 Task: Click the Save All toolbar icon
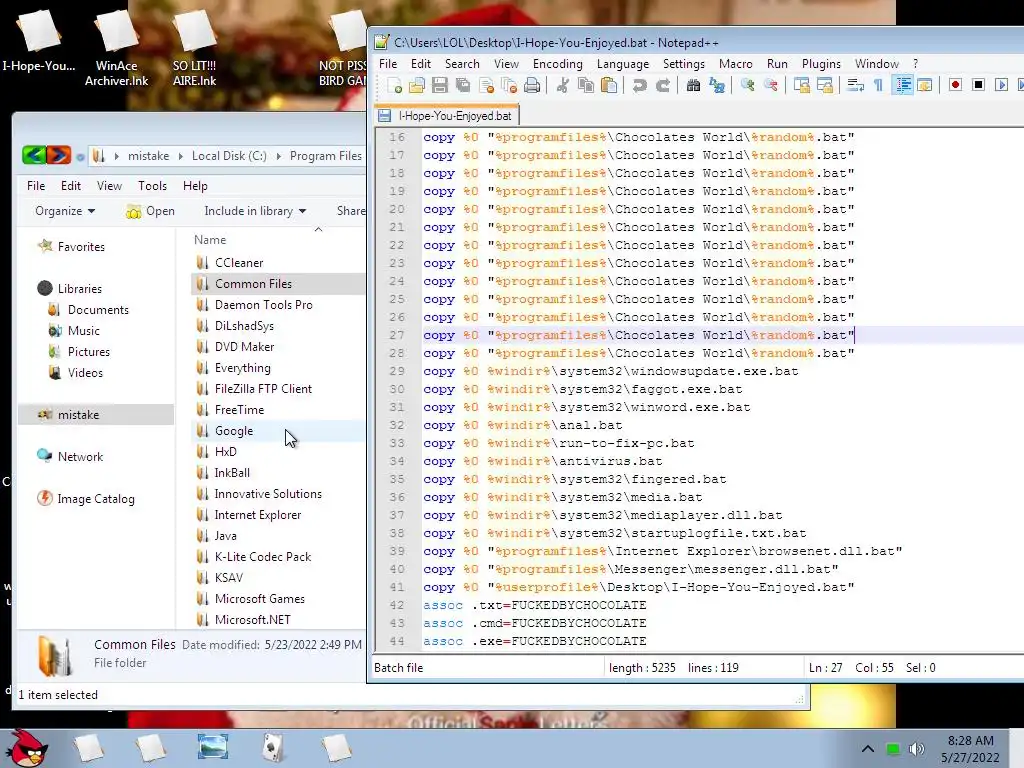pyautogui.click(x=463, y=86)
